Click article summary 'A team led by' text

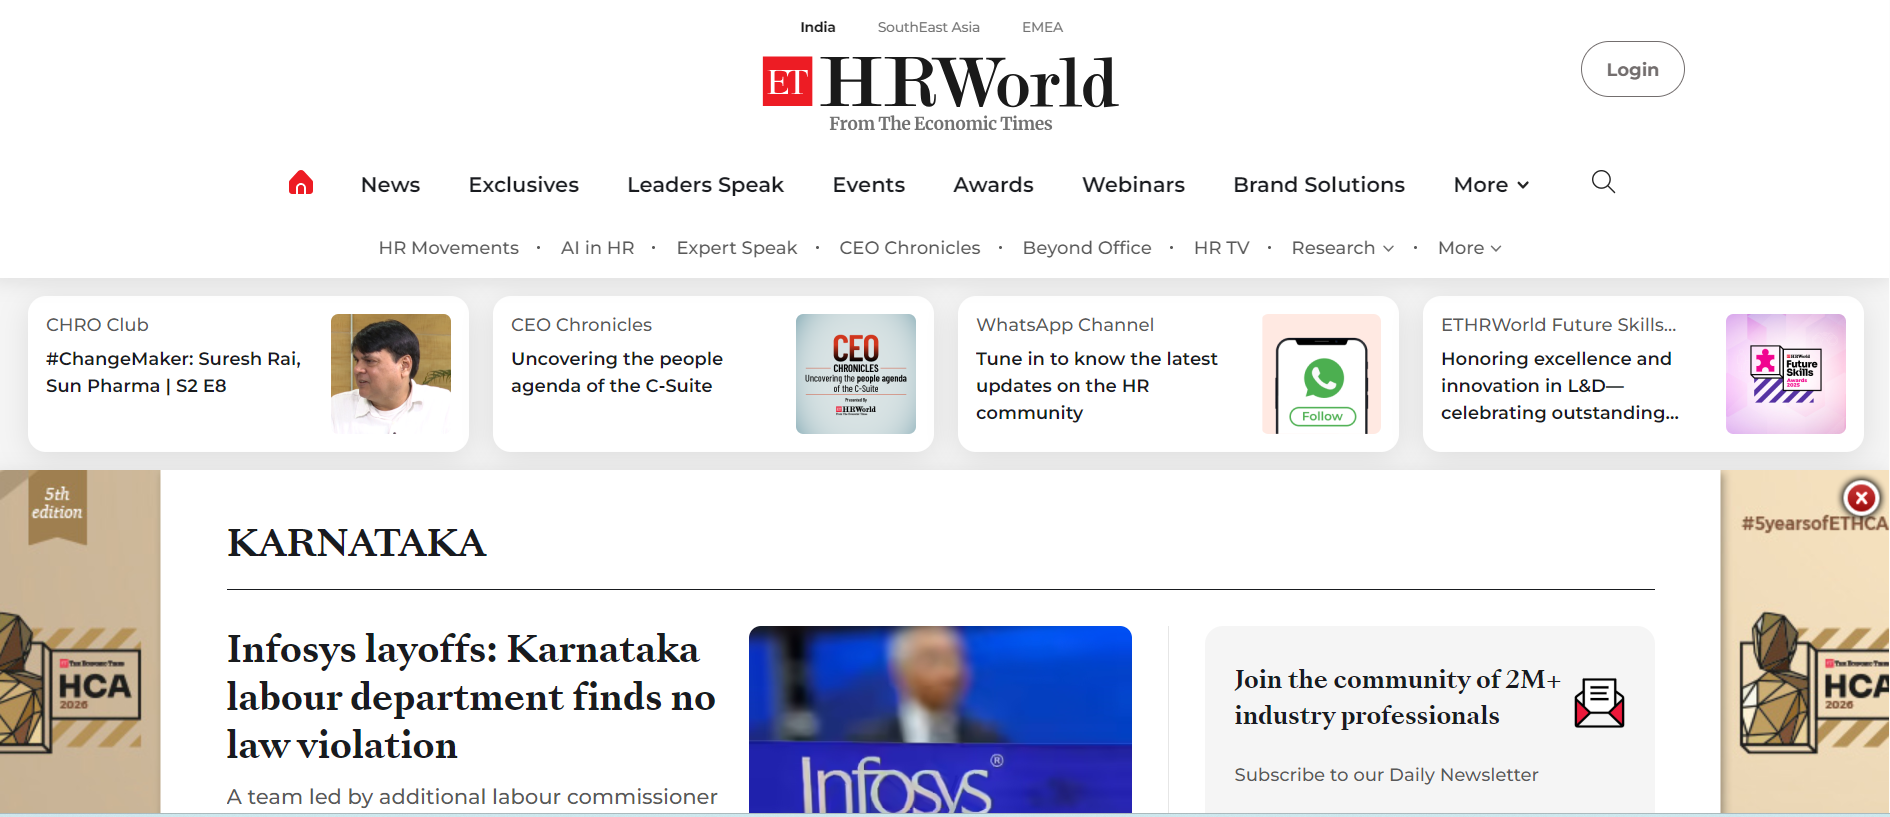coord(472,797)
